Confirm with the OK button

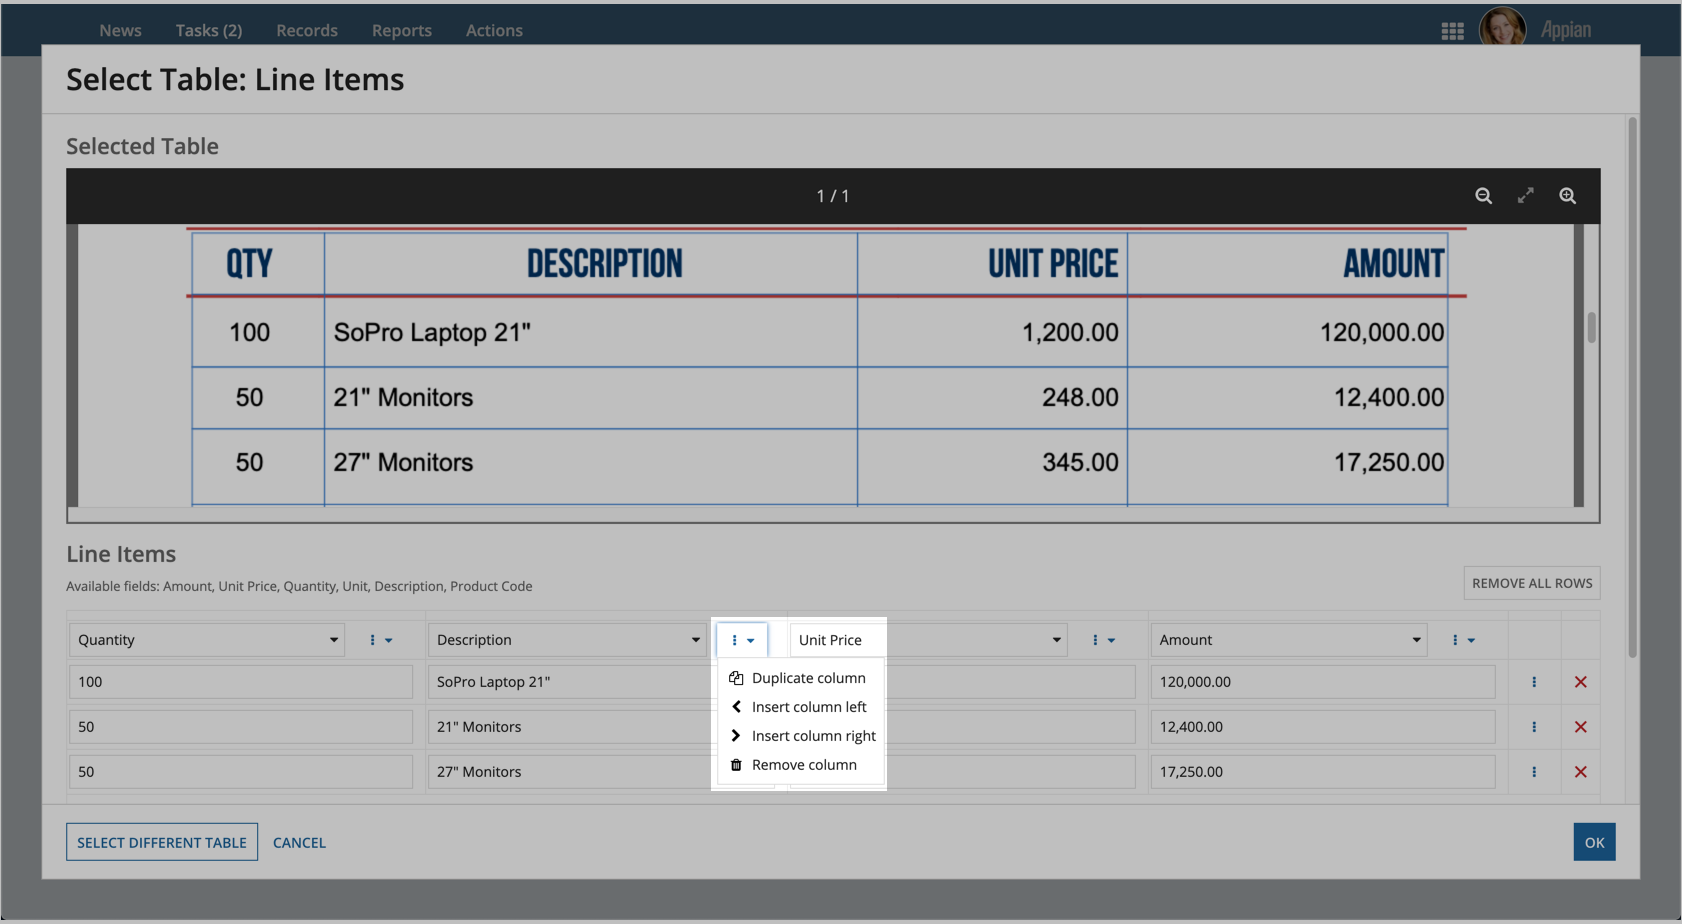point(1594,842)
